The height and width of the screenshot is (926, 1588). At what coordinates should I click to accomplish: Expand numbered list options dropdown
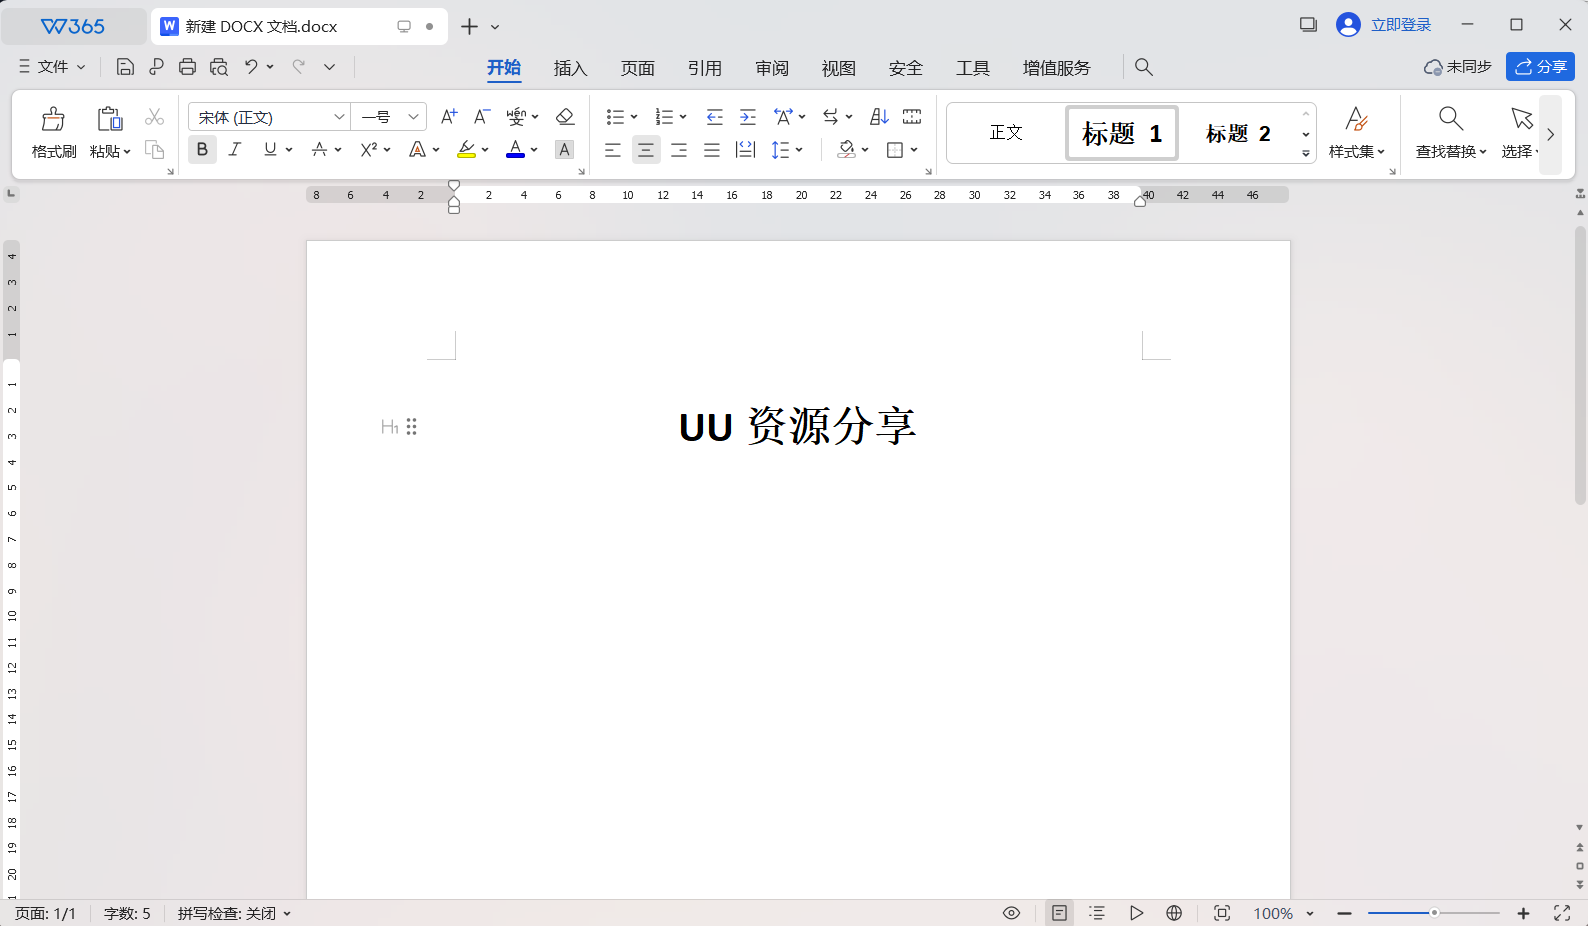point(683,117)
